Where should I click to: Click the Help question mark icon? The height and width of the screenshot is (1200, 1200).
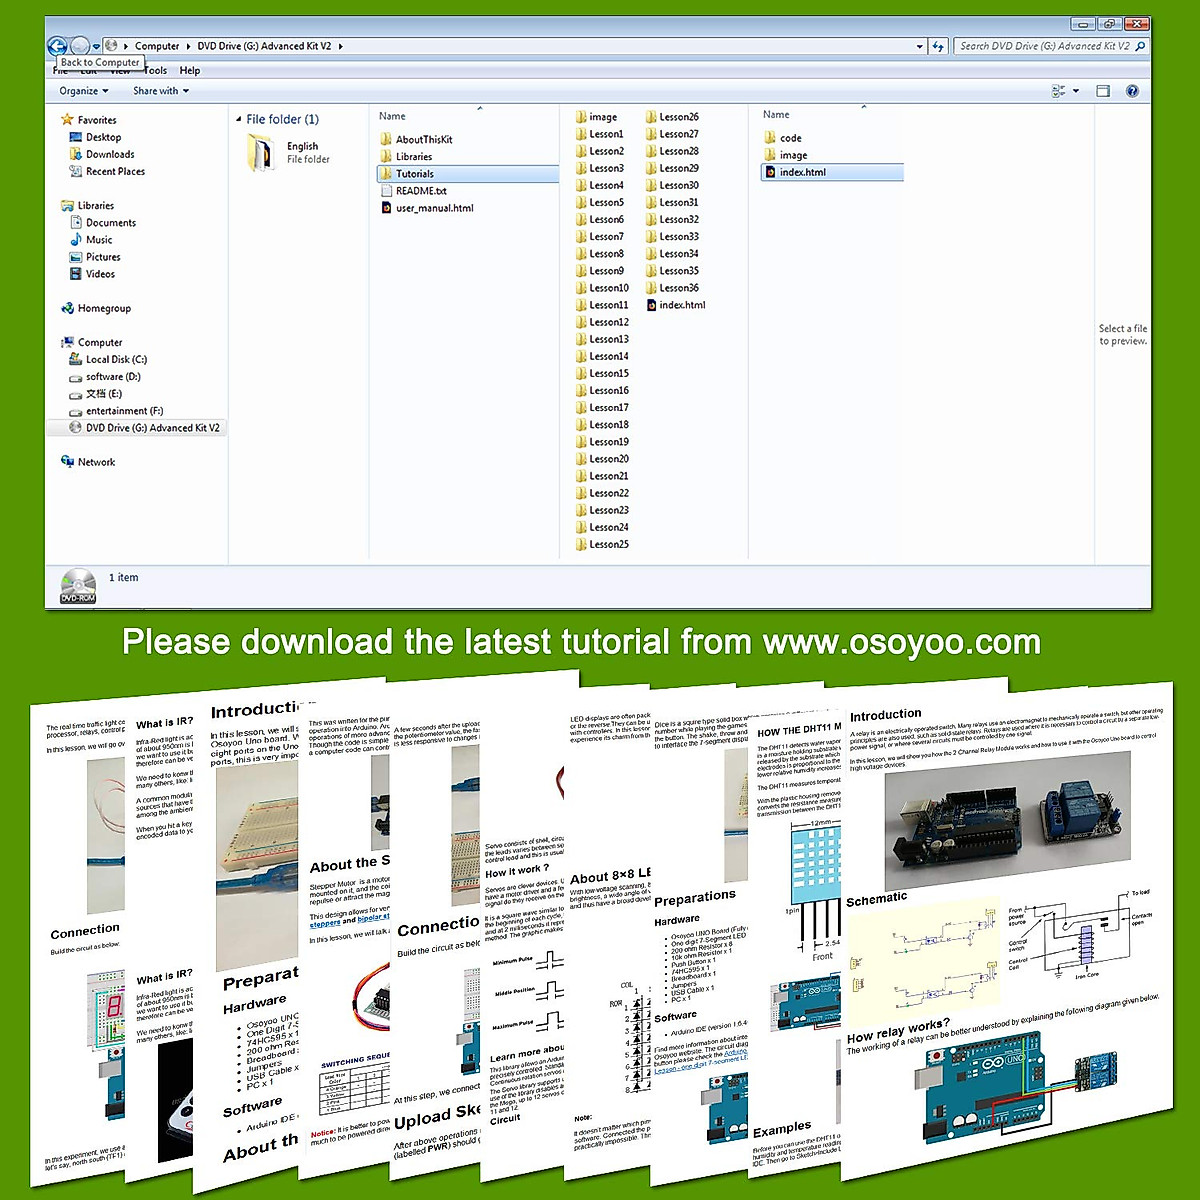[x=1132, y=91]
